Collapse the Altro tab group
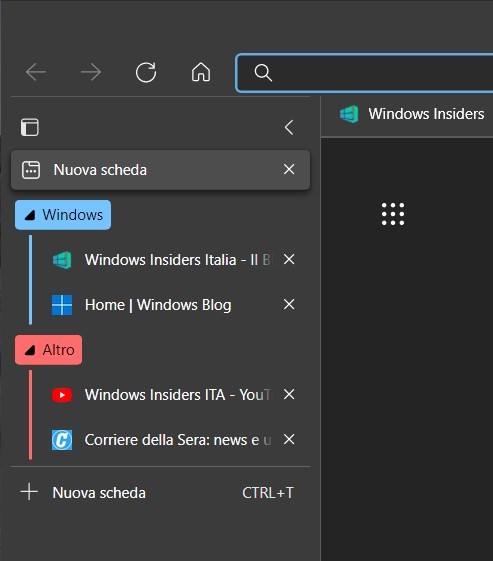Viewport: 493px width, 561px height. point(49,350)
